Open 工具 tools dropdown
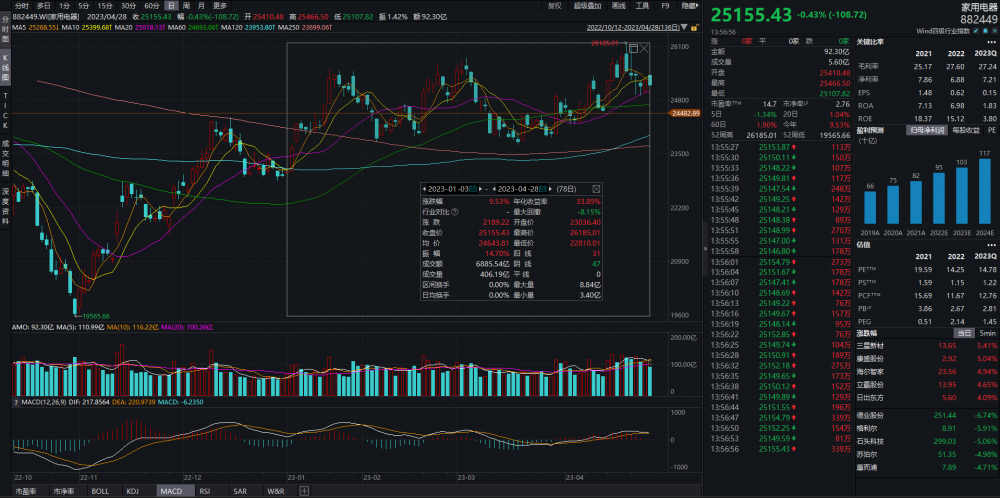The image size is (1000, 498). [642, 5]
